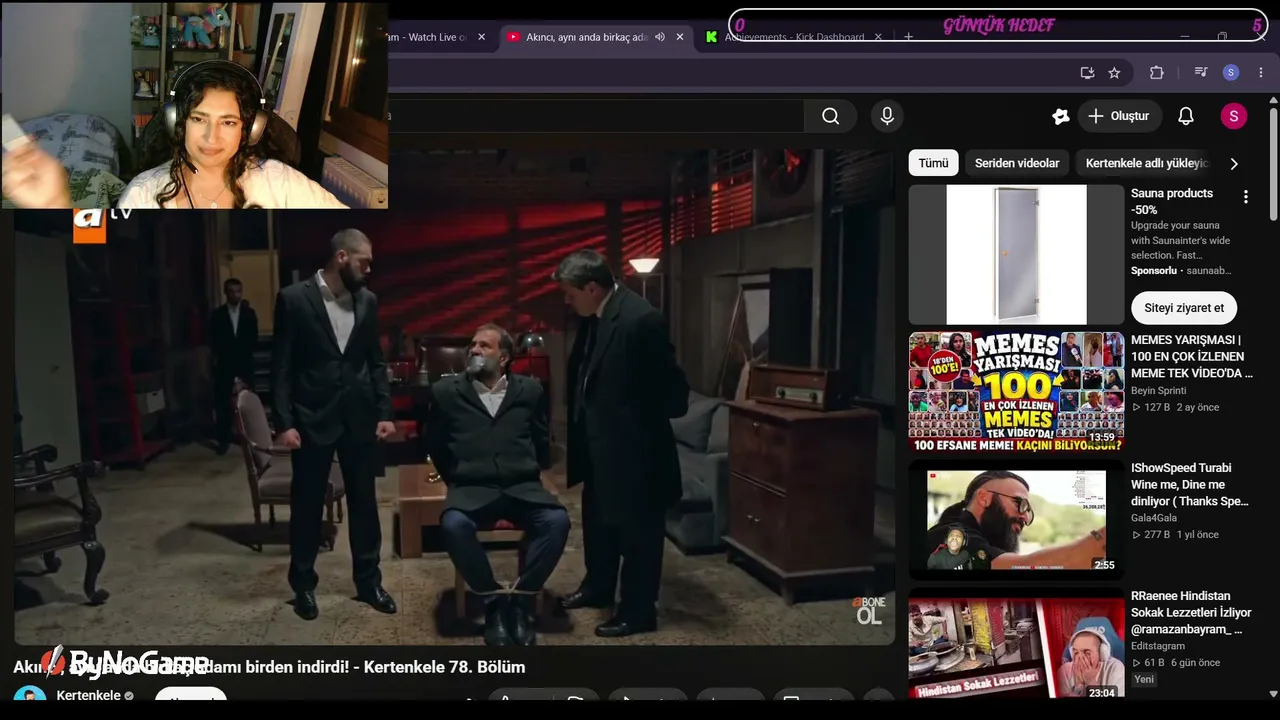Image resolution: width=1280 pixels, height=720 pixels.
Task: Select the Tümü filter chip
Action: tap(933, 163)
